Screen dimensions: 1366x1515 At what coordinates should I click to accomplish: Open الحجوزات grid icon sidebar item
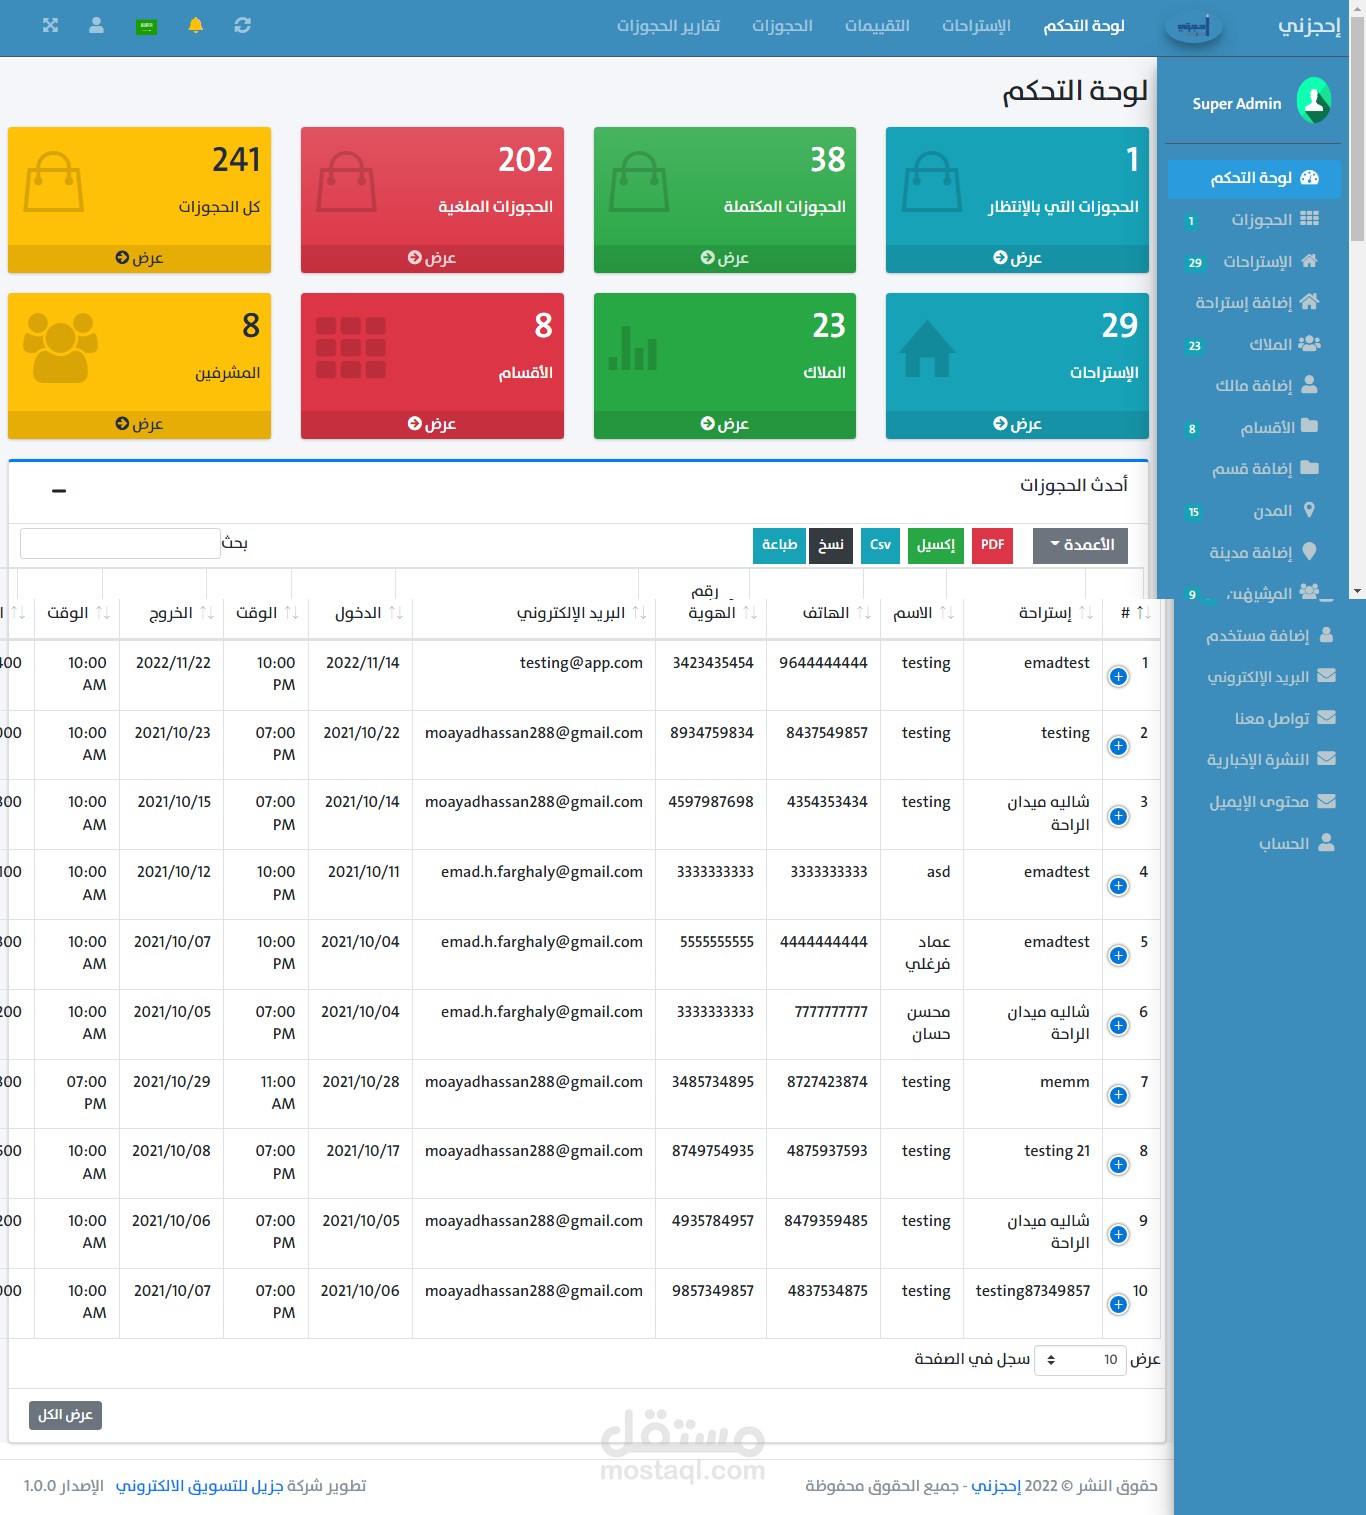click(x=1254, y=220)
